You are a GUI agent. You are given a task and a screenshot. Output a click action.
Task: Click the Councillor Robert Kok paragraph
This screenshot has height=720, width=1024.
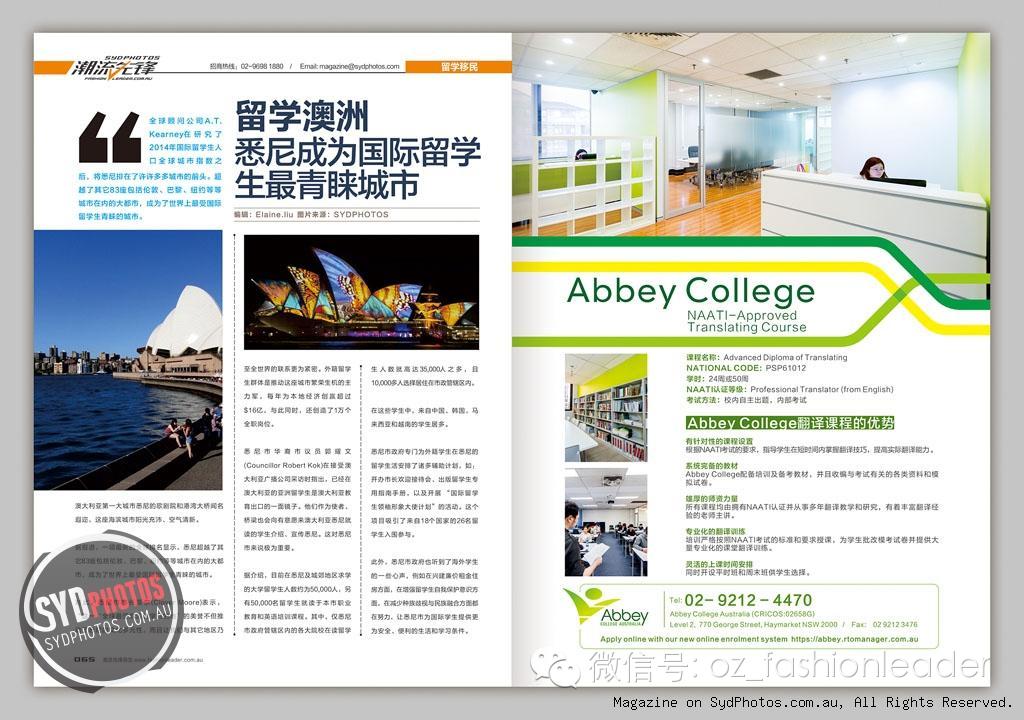[x=297, y=500]
